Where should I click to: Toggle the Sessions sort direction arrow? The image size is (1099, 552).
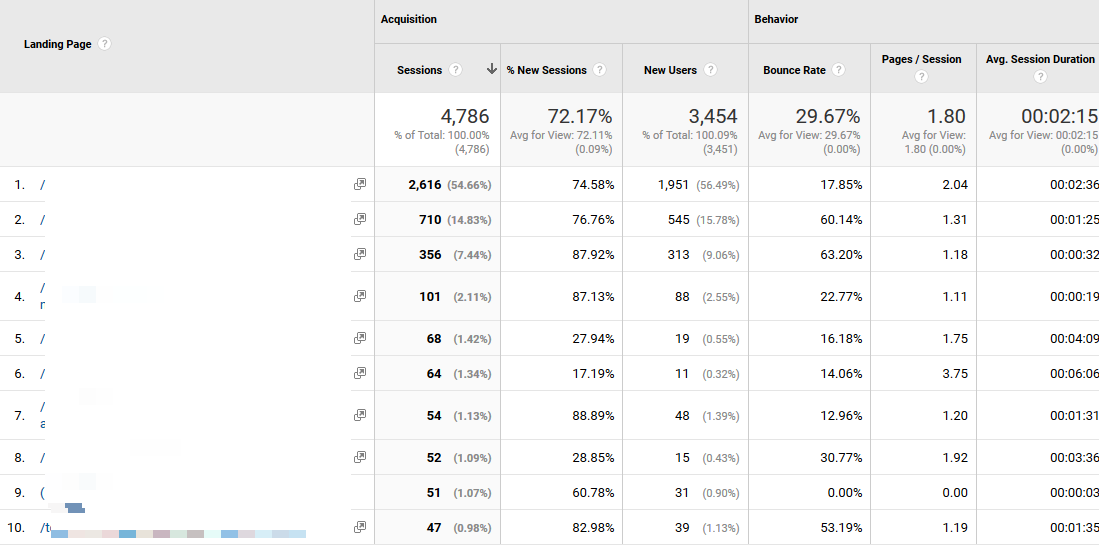pyautogui.click(x=491, y=70)
